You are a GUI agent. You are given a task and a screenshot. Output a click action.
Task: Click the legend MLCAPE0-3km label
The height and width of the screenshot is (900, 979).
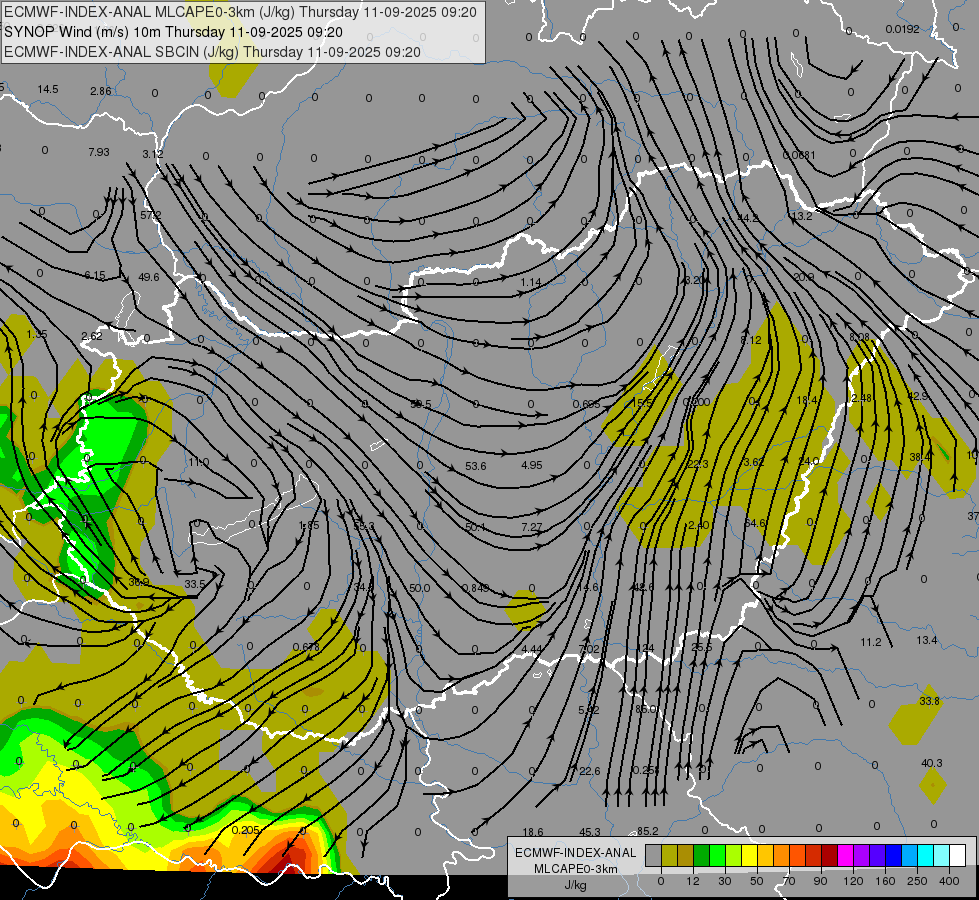(576, 869)
